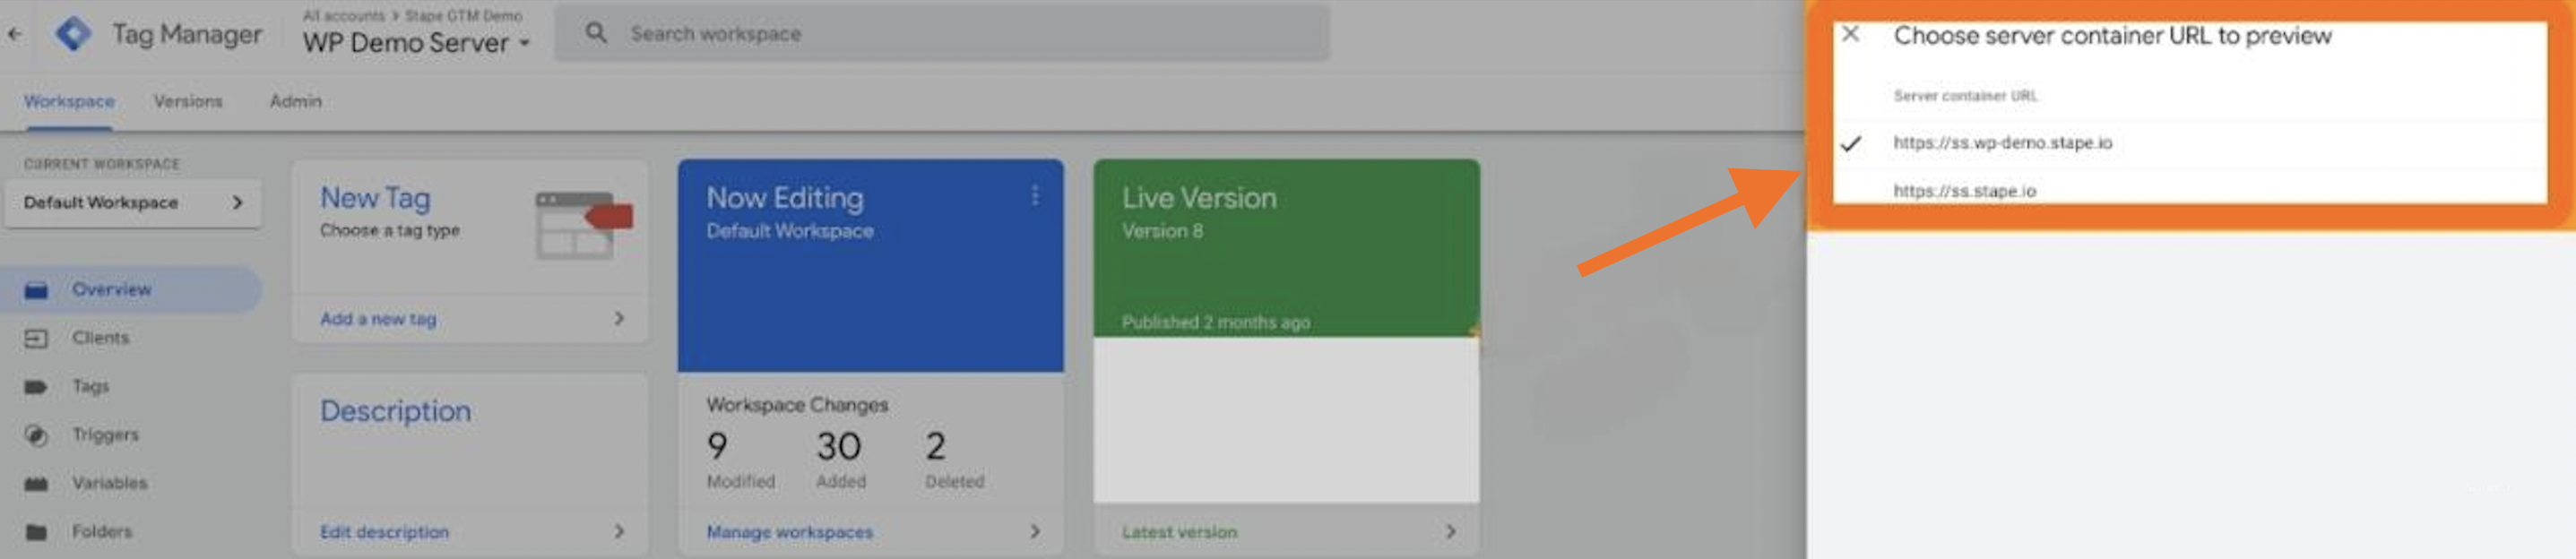Open the Now Editing three-dot menu
This screenshot has width=2576, height=559.
(1035, 196)
